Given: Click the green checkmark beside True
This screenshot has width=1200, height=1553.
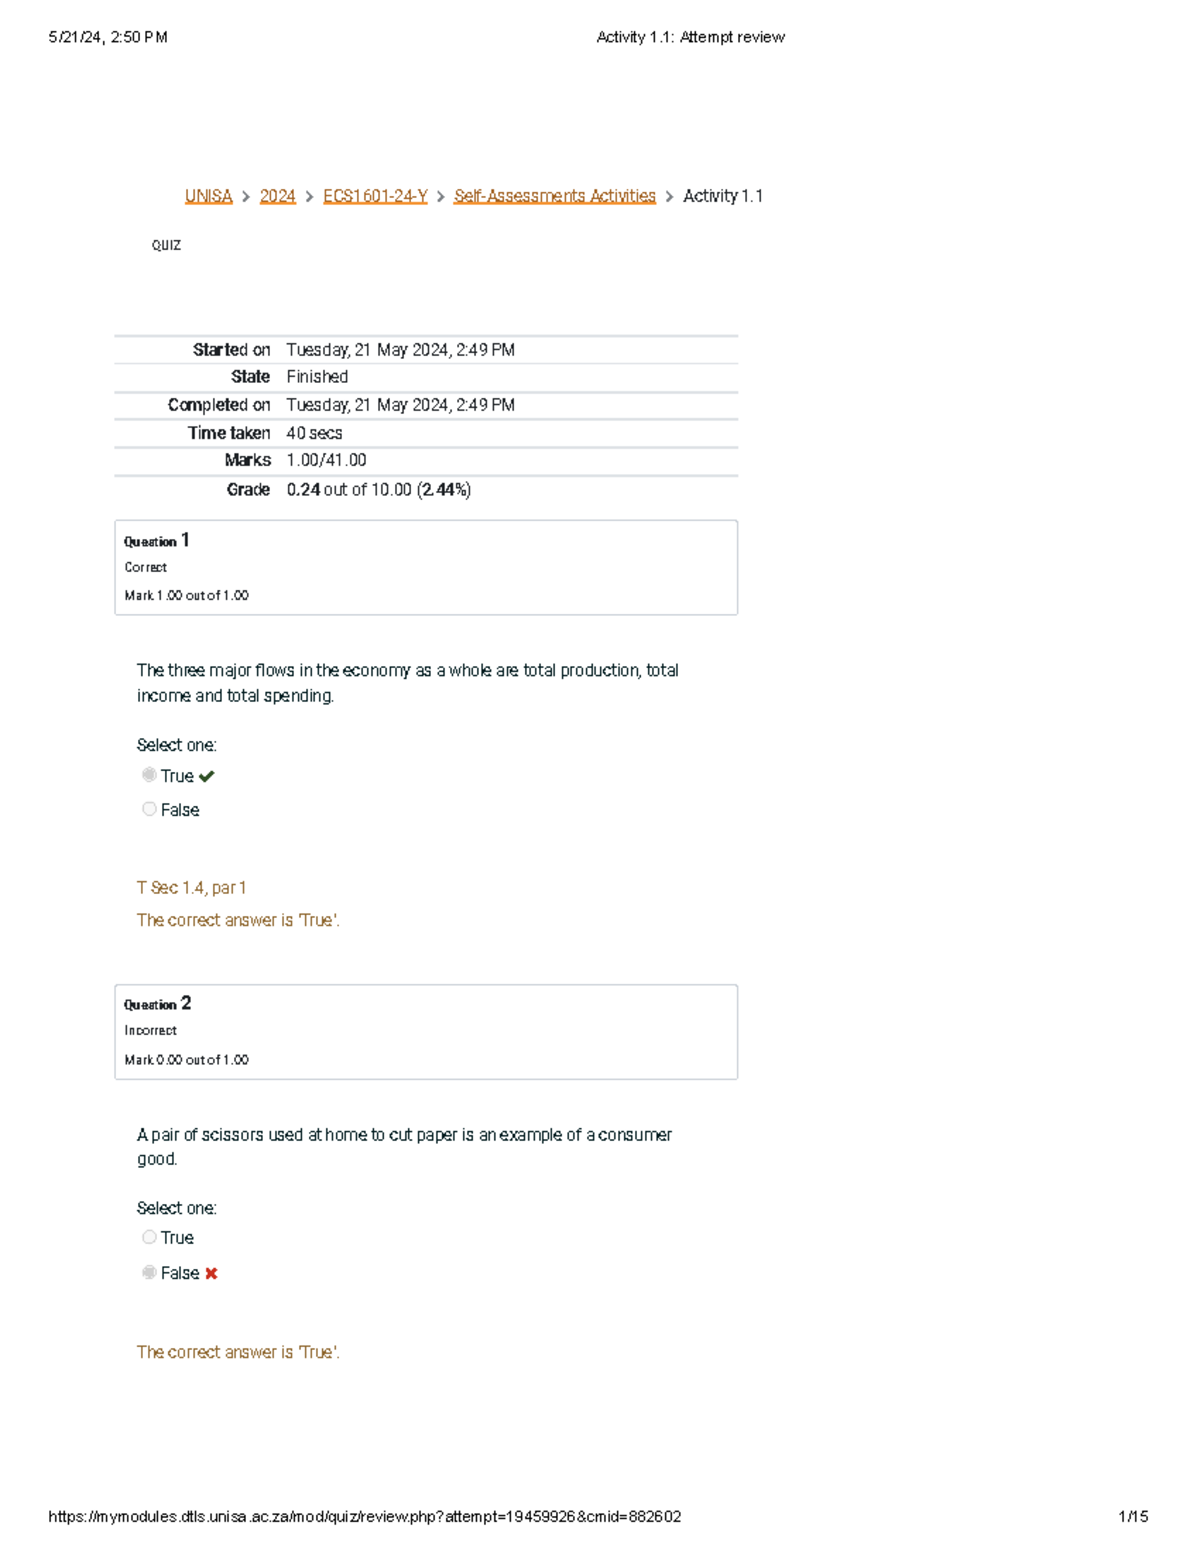Looking at the screenshot, I should point(207,776).
